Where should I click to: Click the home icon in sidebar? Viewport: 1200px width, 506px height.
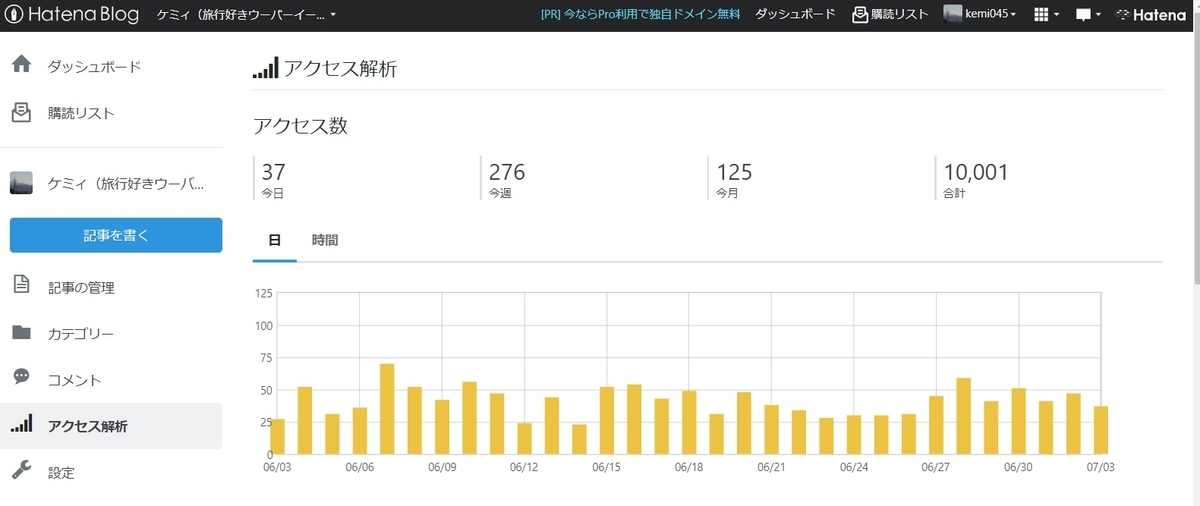coord(21,66)
